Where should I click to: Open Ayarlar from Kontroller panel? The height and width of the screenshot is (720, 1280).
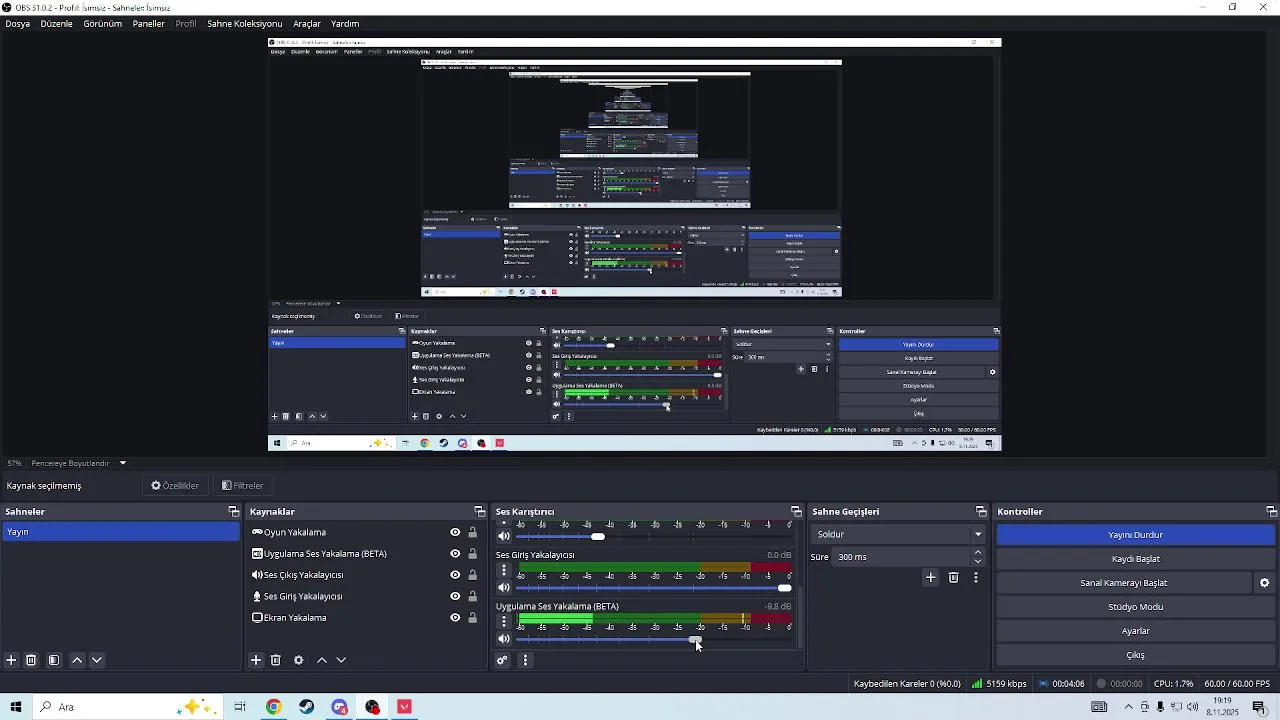pos(1135,631)
